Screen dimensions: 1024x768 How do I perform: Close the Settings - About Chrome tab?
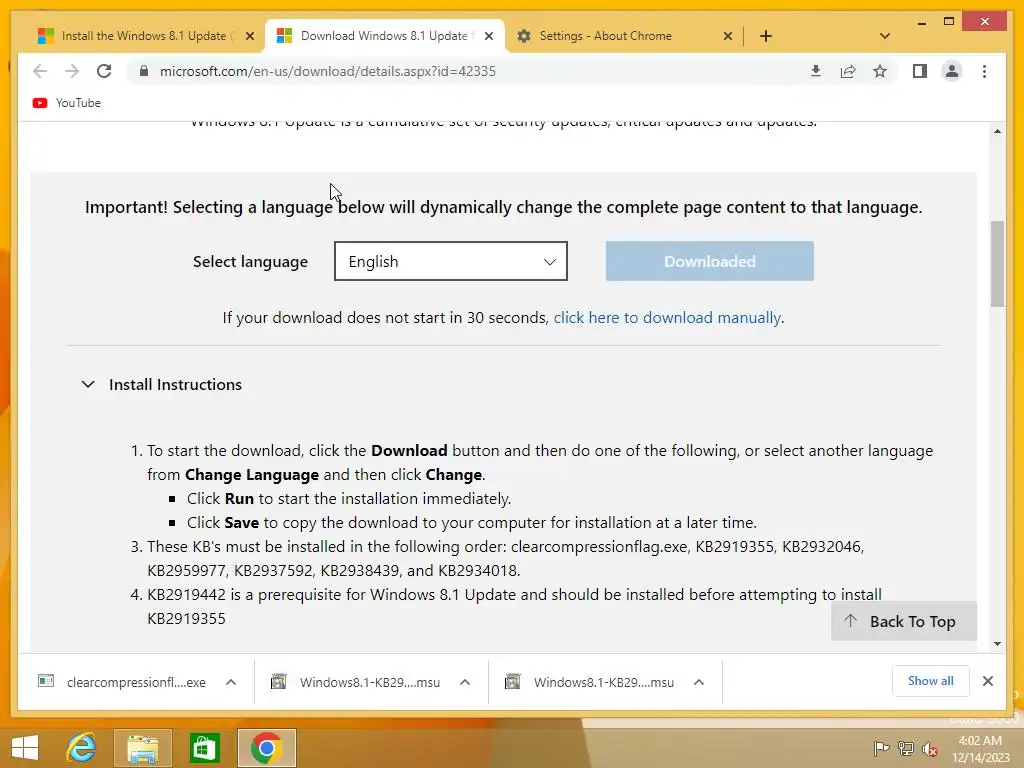pyautogui.click(x=728, y=36)
